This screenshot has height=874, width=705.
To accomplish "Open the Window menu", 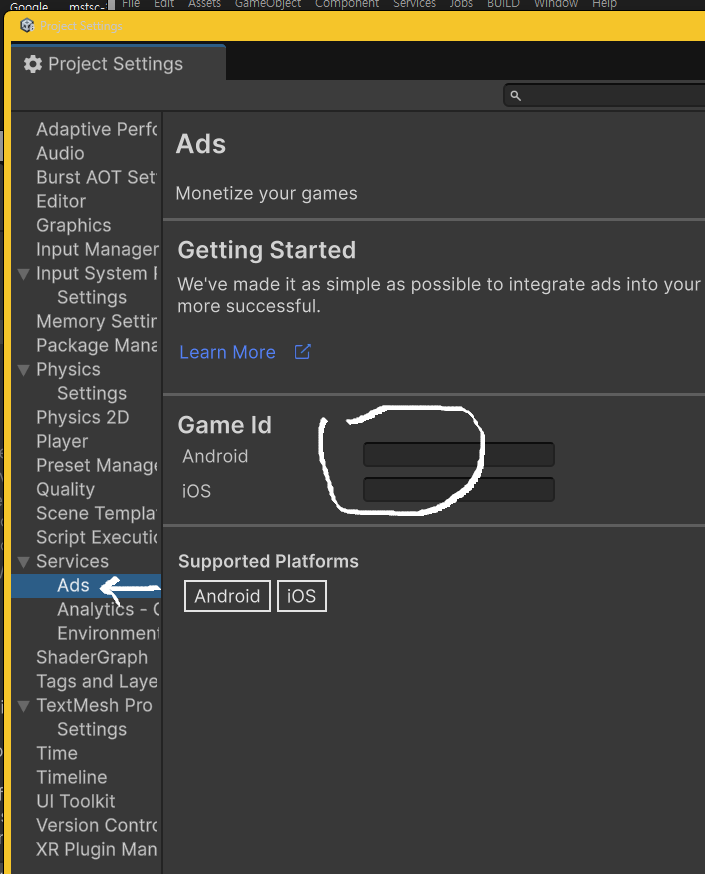I will (556, 4).
